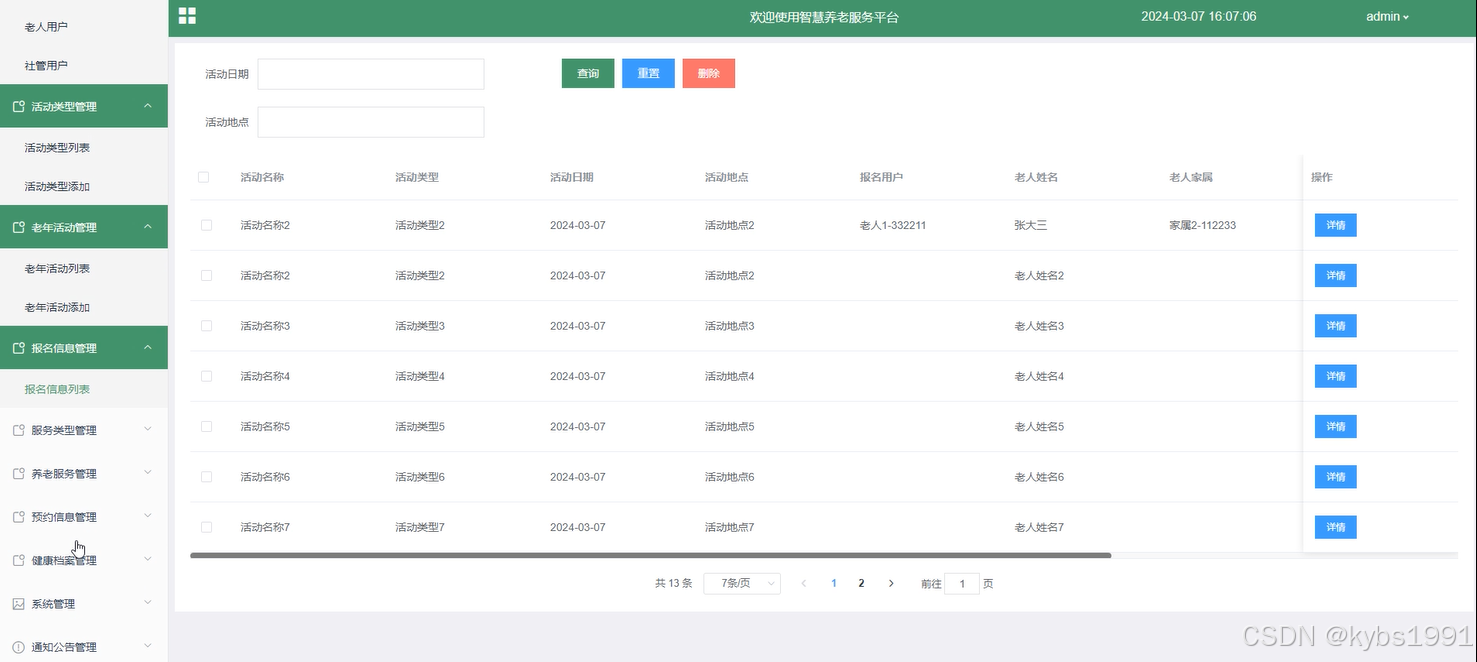Open the 7条/页 page size dropdown
This screenshot has width=1477, height=662.
[742, 583]
